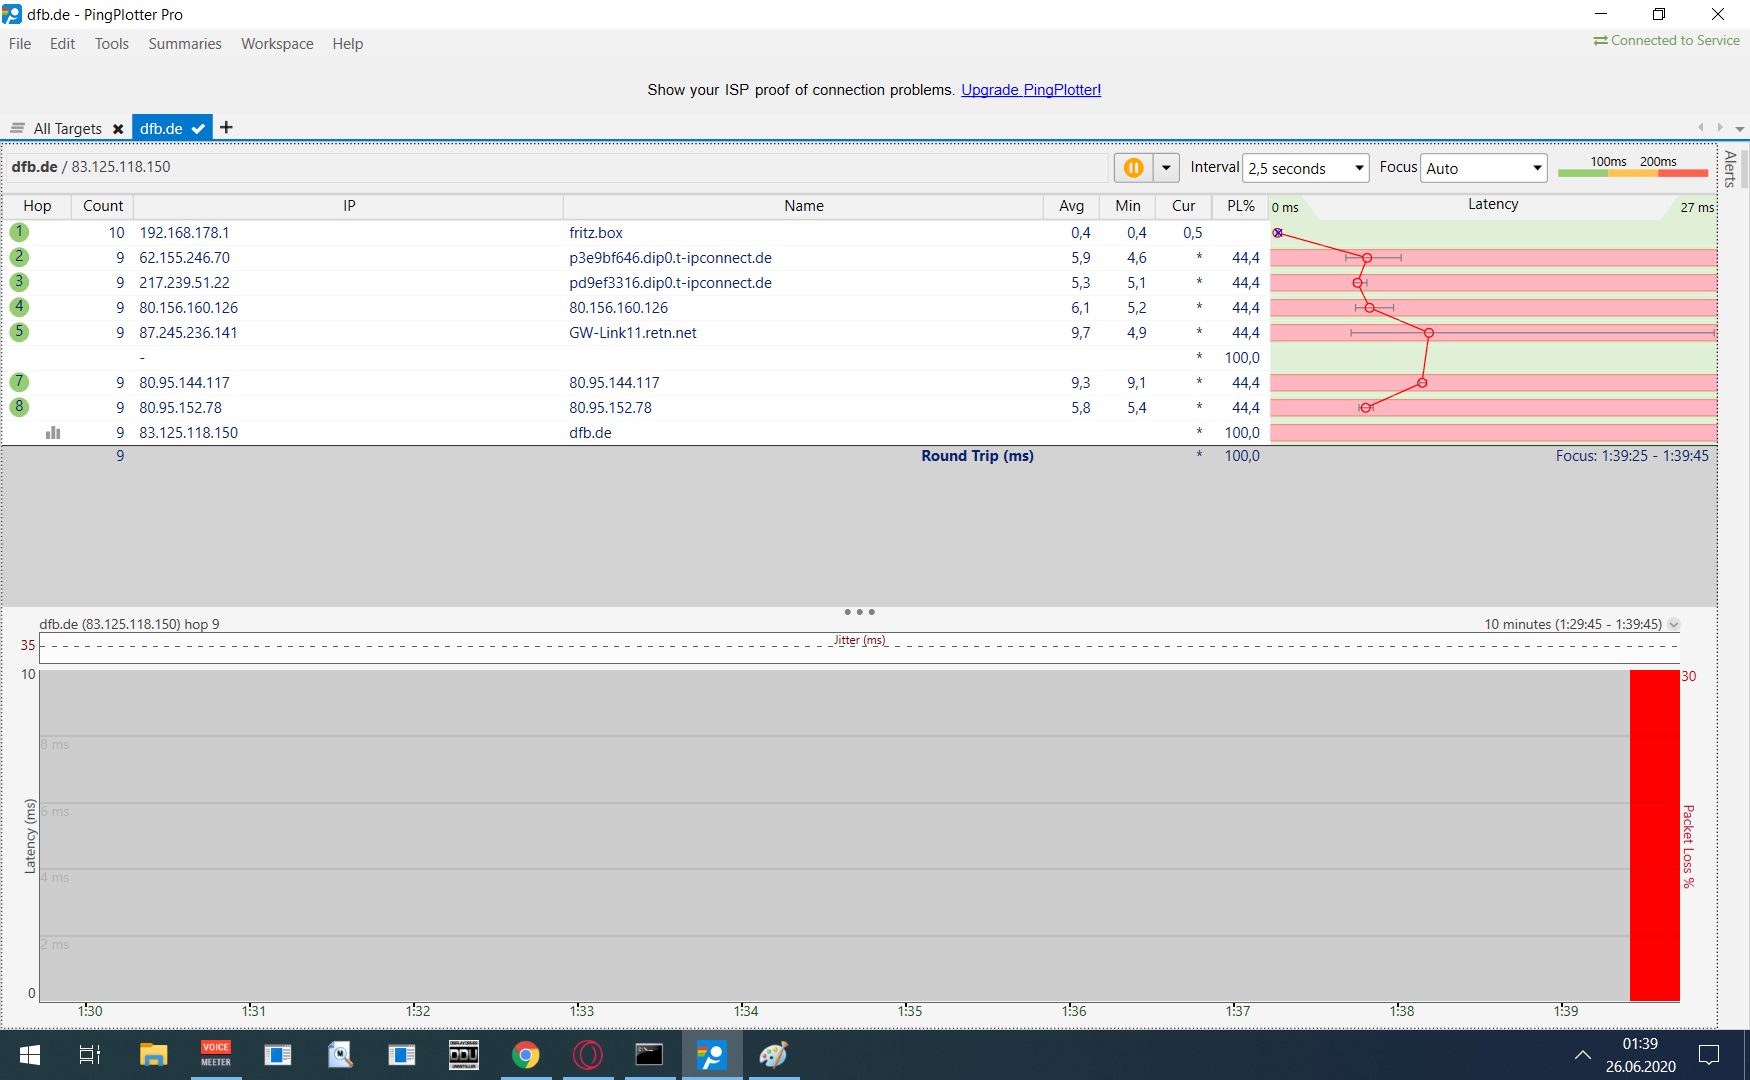Add a new target tab with plus
The width and height of the screenshot is (1750, 1080).
pyautogui.click(x=226, y=127)
